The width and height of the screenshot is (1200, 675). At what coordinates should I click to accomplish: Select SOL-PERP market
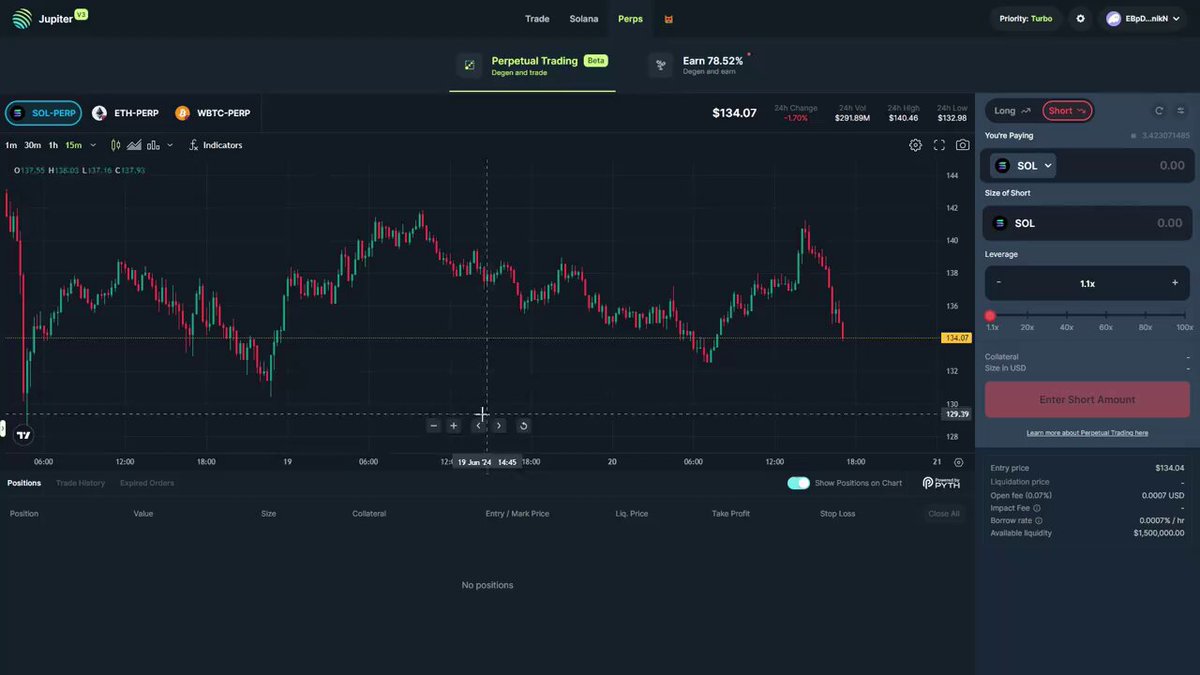coord(43,113)
